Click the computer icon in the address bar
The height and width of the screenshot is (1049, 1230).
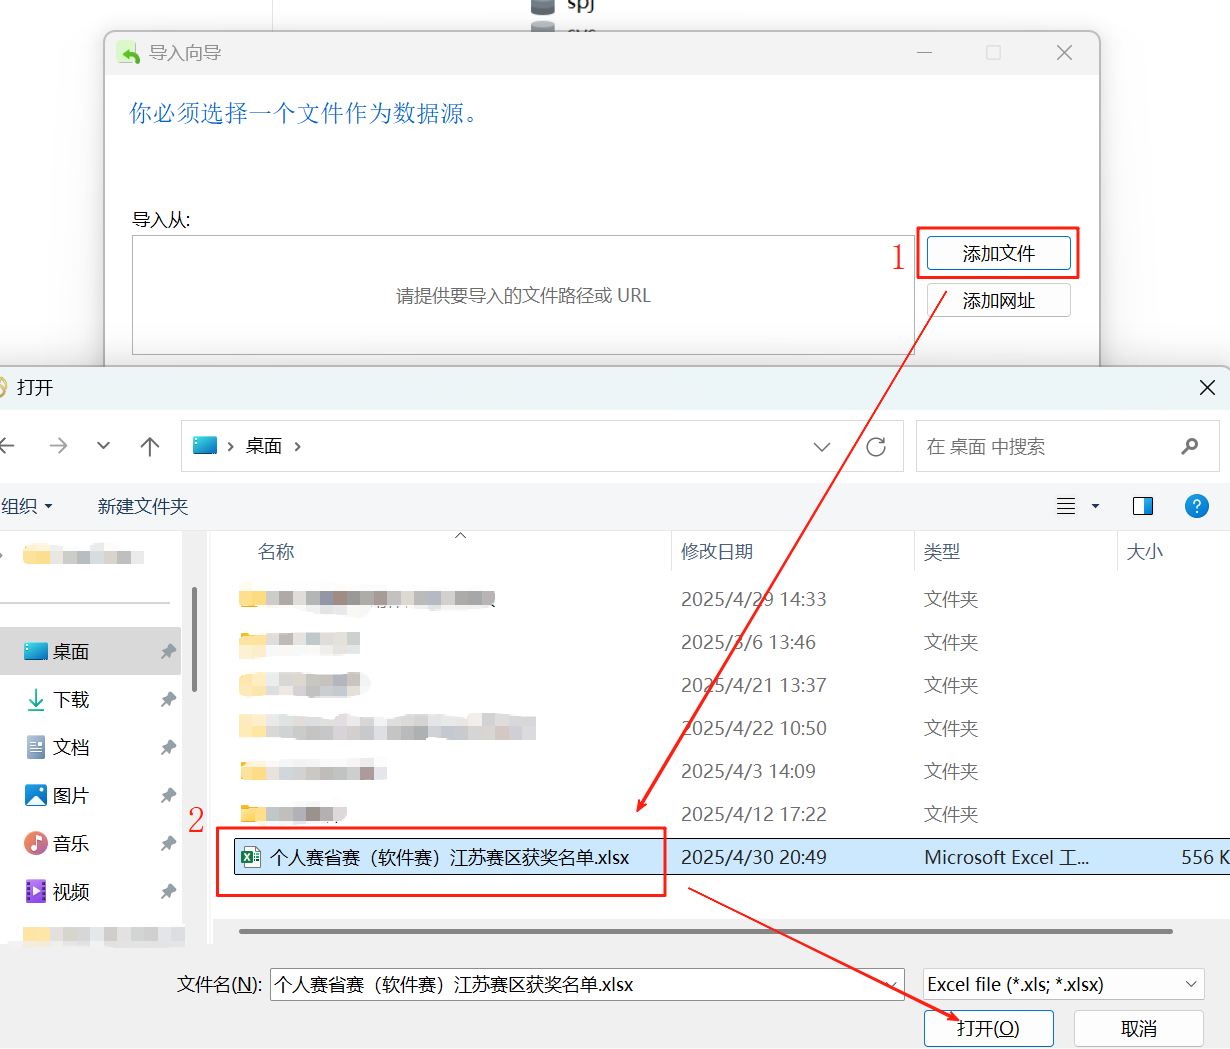205,445
